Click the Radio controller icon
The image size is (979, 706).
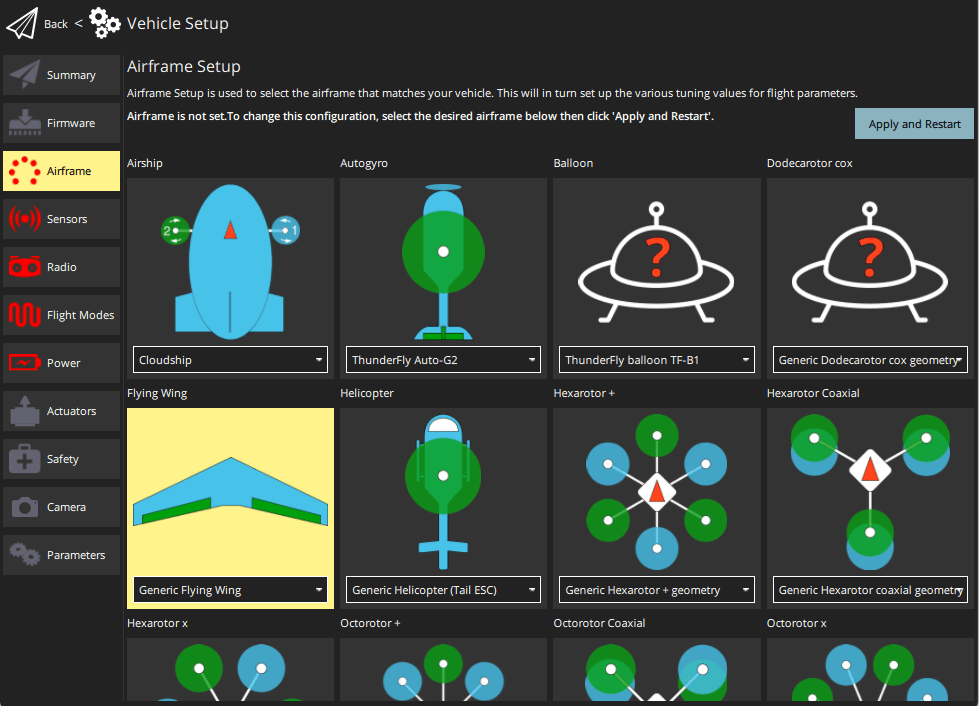coord(25,267)
